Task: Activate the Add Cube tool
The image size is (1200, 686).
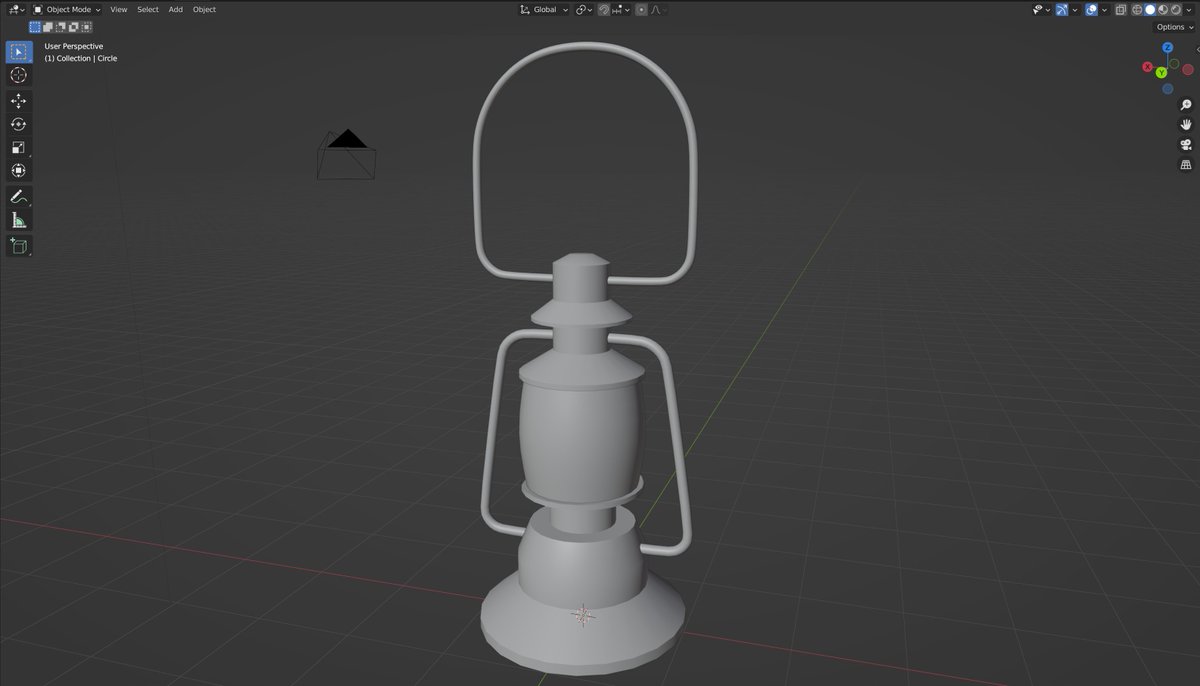Action: coord(18,246)
